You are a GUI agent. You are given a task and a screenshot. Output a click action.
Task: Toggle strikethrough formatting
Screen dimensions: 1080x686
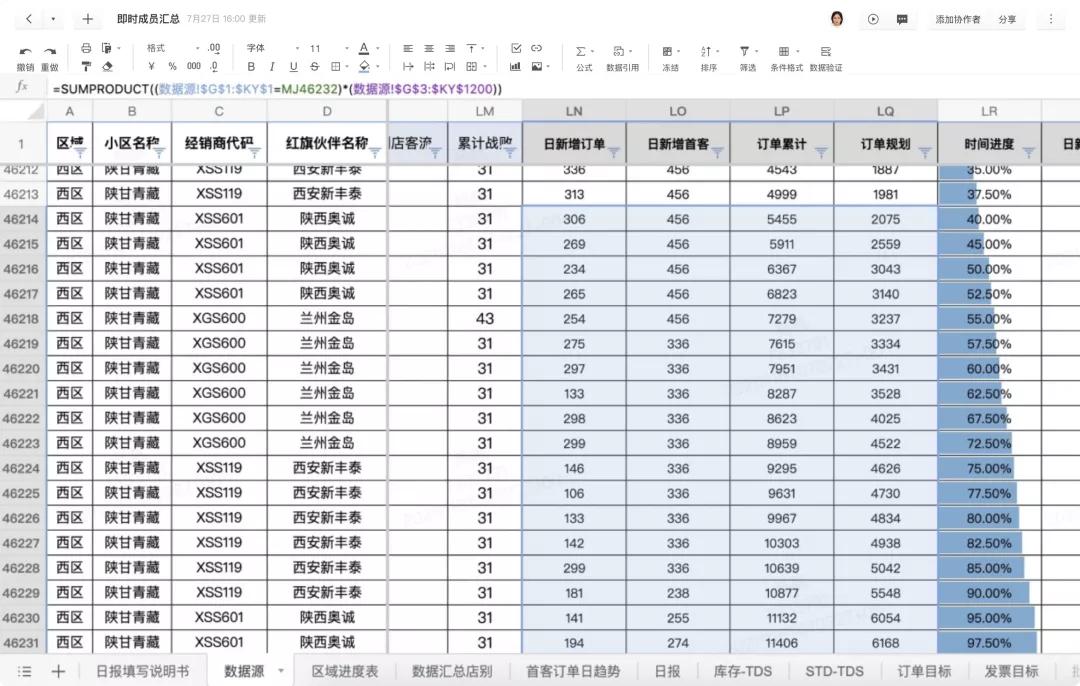coord(313,64)
